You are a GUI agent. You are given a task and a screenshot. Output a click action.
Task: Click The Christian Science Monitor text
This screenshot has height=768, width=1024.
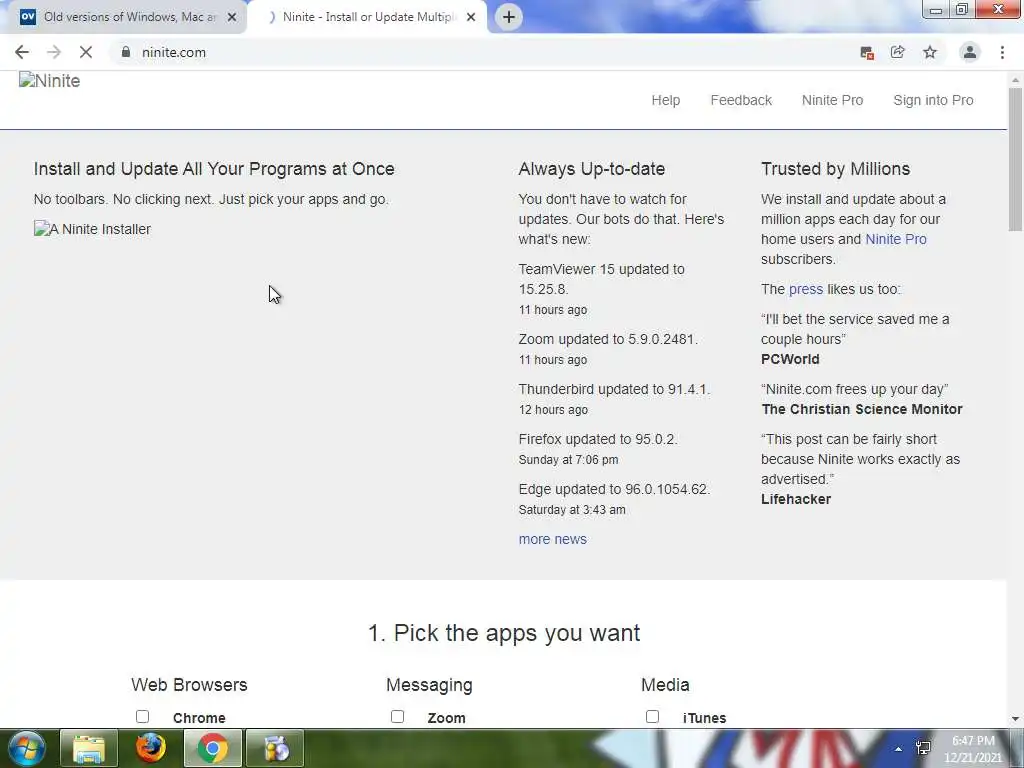pyautogui.click(x=862, y=409)
